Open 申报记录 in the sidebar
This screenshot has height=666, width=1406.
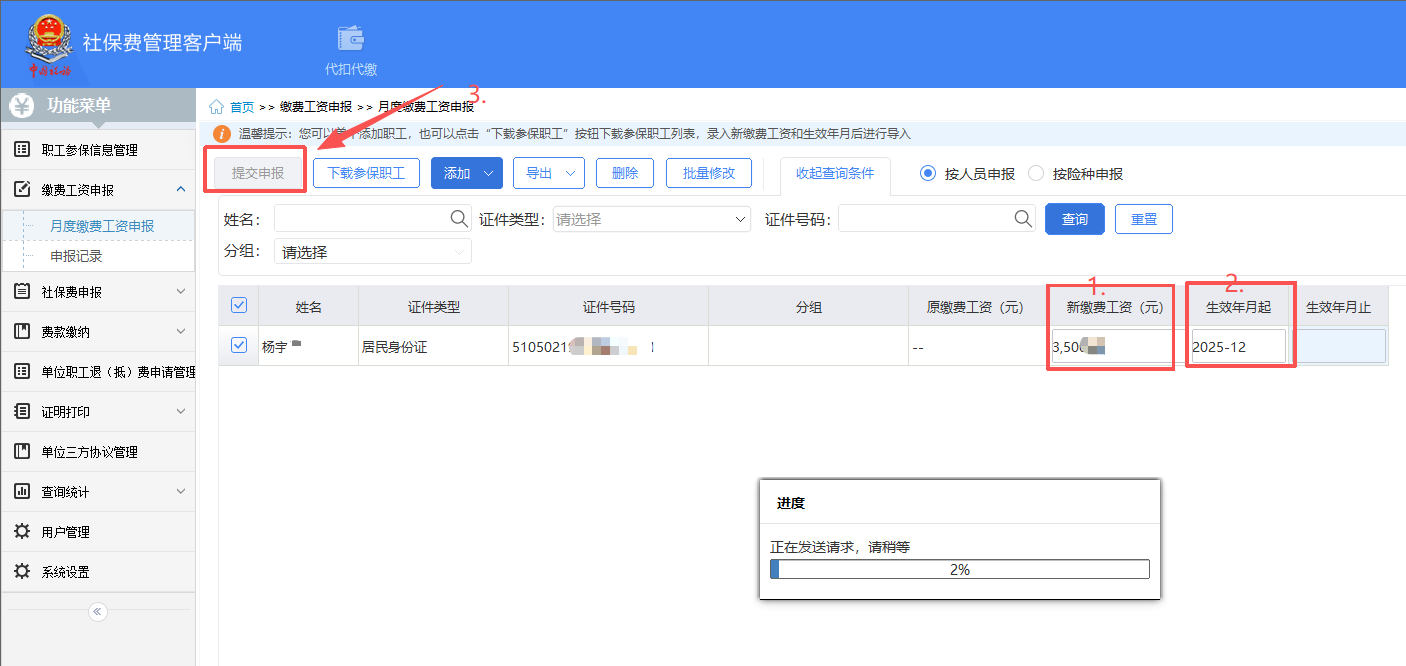click(x=76, y=256)
